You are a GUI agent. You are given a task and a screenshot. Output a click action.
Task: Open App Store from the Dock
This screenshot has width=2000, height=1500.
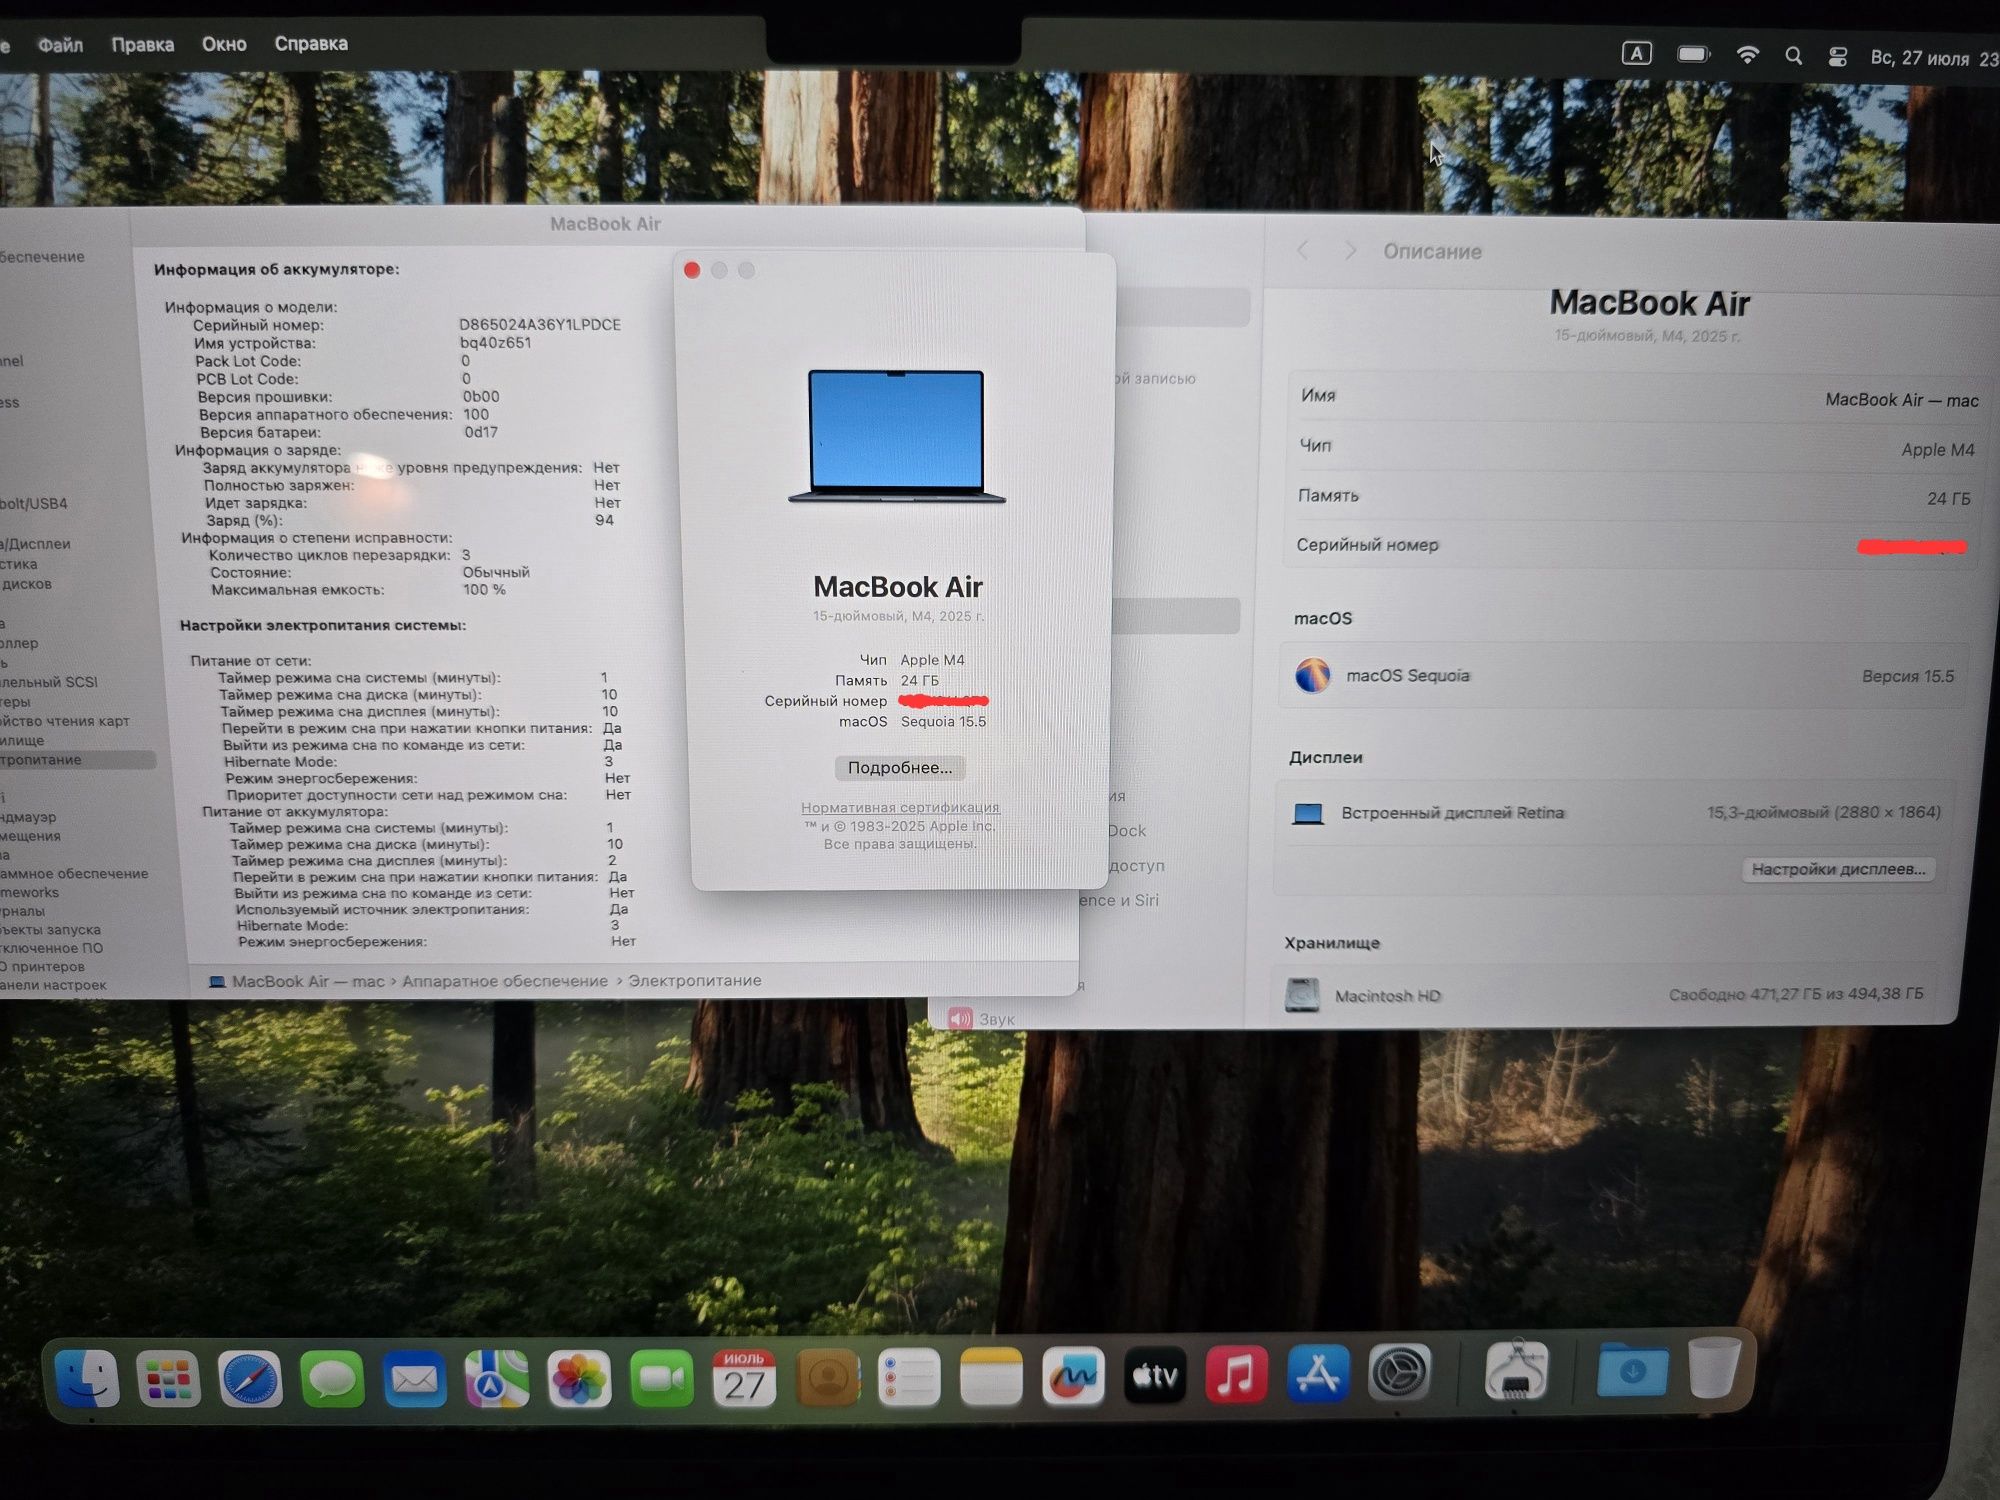coord(1318,1374)
